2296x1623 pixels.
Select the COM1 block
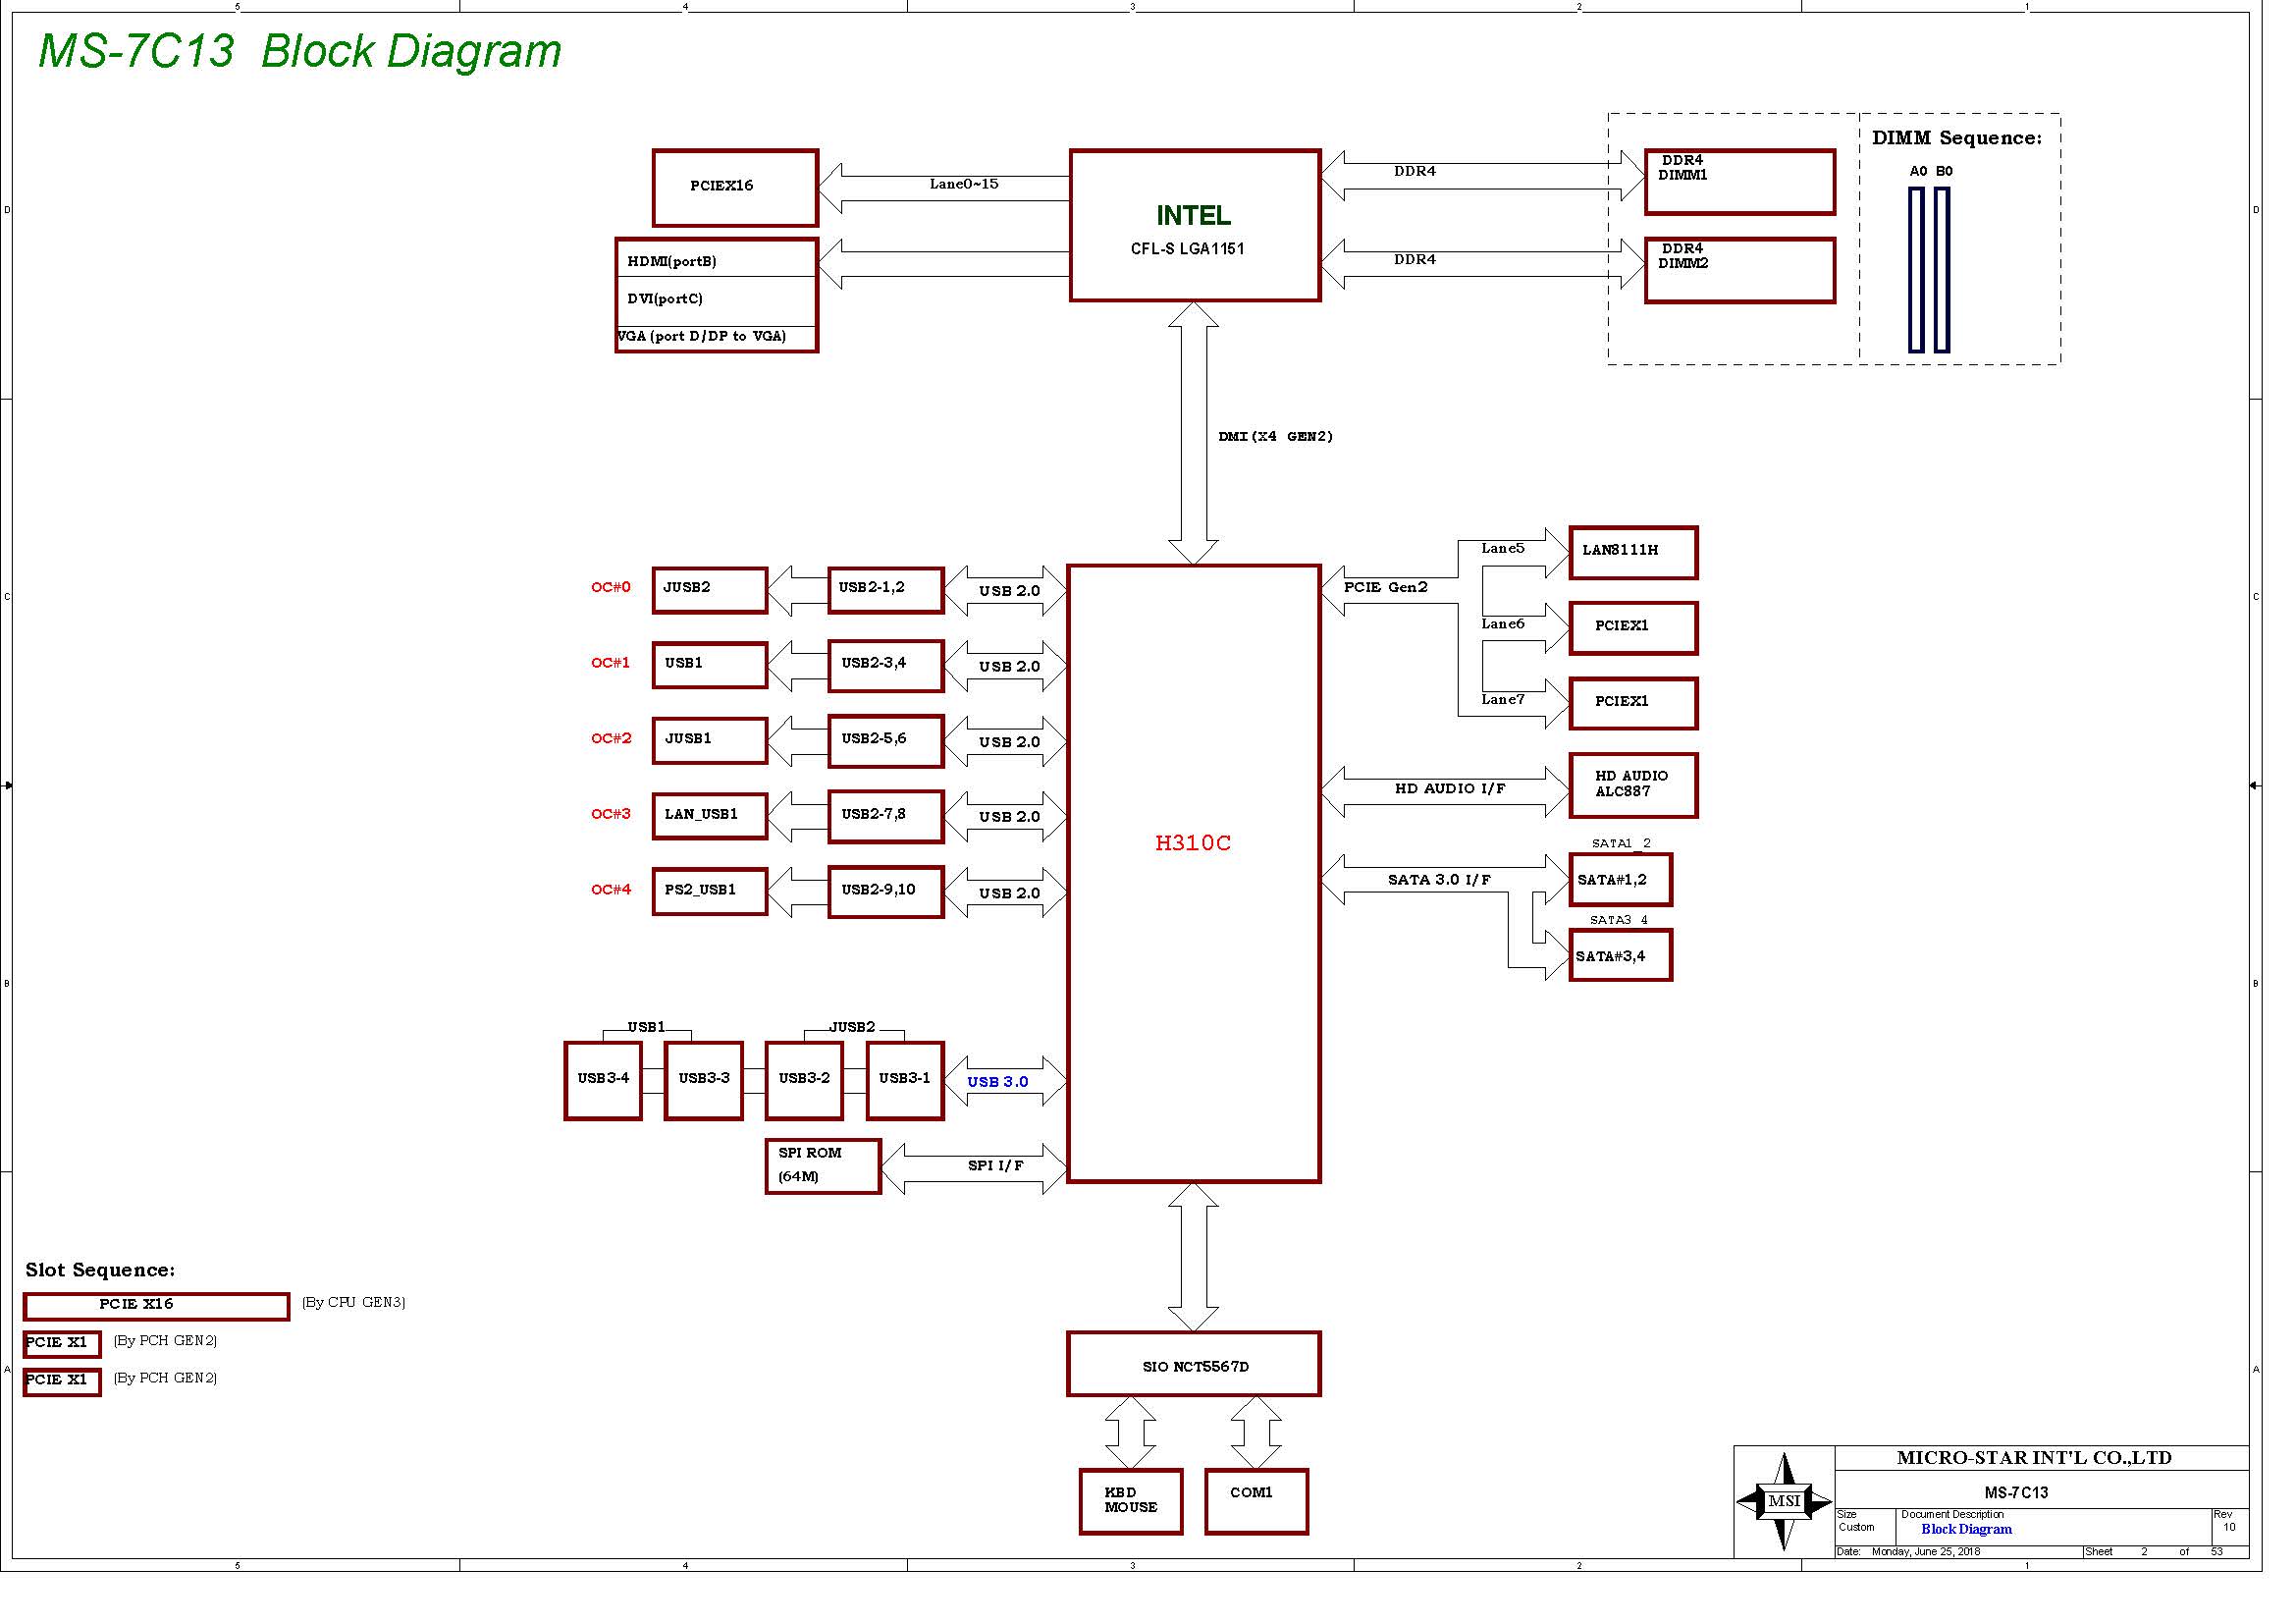pyautogui.click(x=1257, y=1502)
